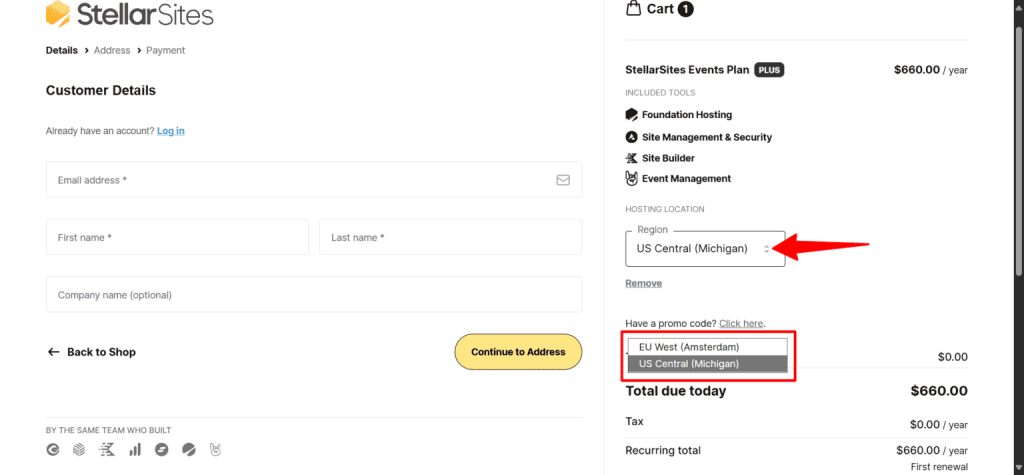Image resolution: width=1024 pixels, height=475 pixels.
Task: Open the Region hosting location dropdown
Action: (705, 249)
